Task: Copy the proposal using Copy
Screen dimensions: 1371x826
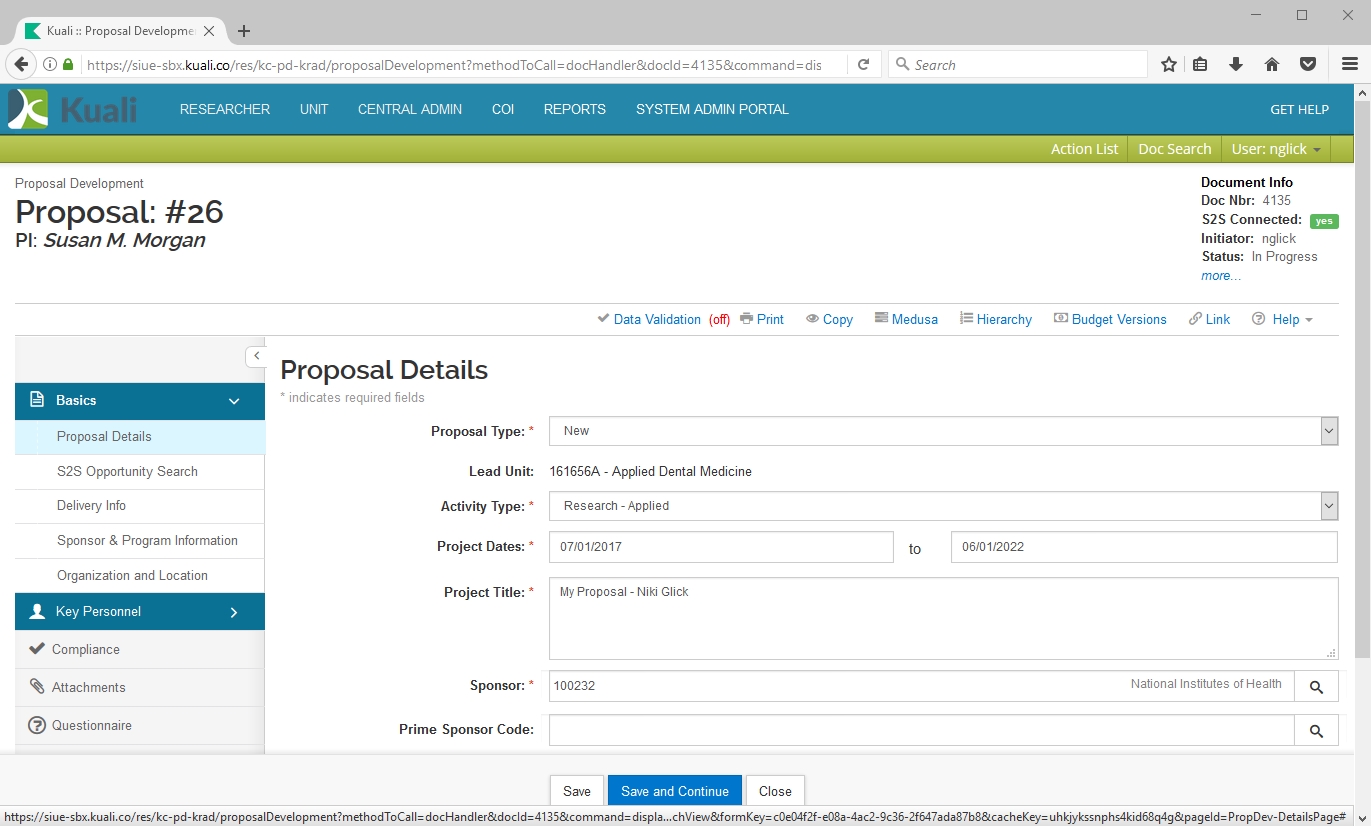Action: point(829,319)
